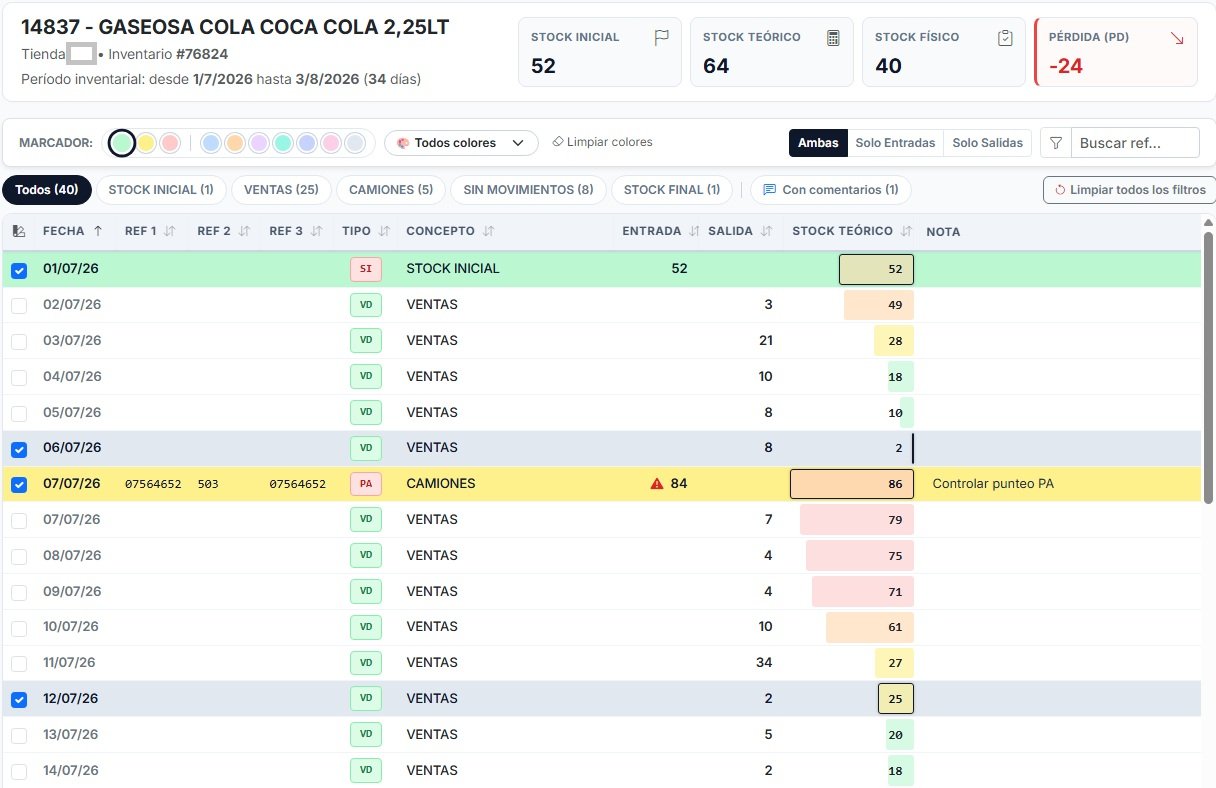Click the sort icon next to CONCEPTO
1216x788 pixels.
pos(488,231)
